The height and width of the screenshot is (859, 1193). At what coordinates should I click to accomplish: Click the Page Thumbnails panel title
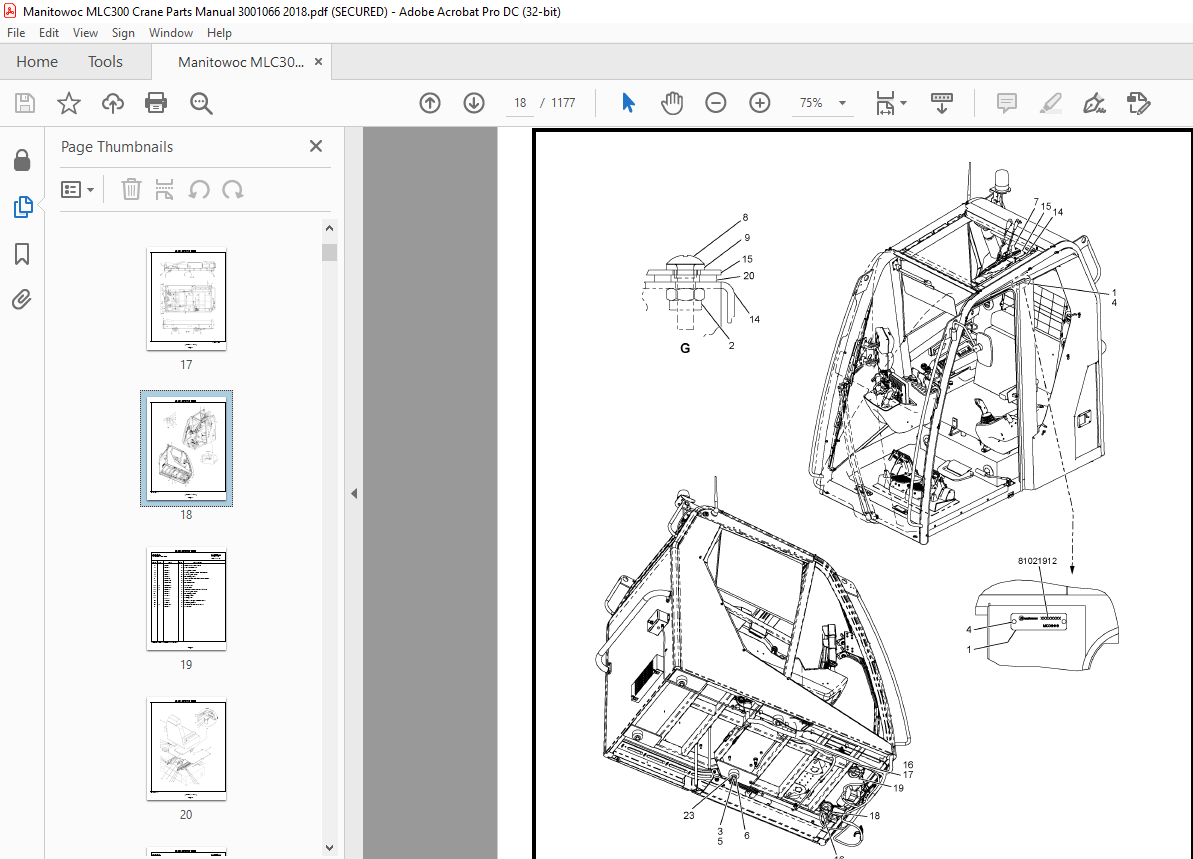[117, 147]
